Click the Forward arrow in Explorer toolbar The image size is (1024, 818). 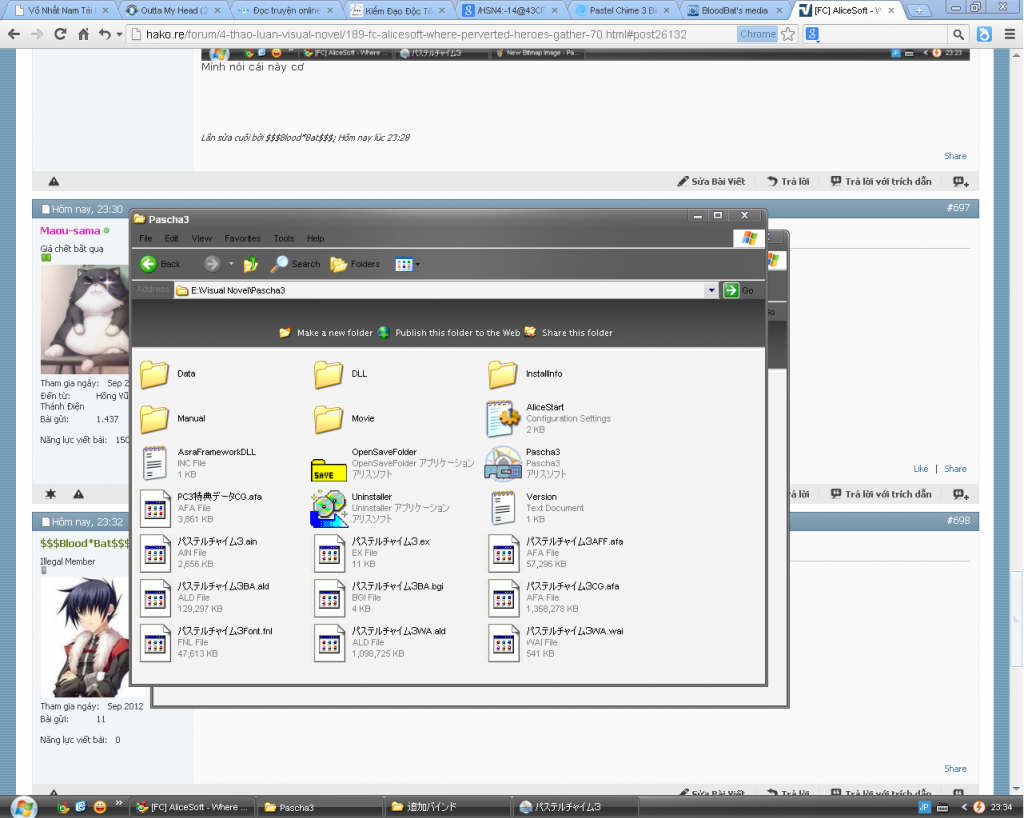[x=212, y=264]
